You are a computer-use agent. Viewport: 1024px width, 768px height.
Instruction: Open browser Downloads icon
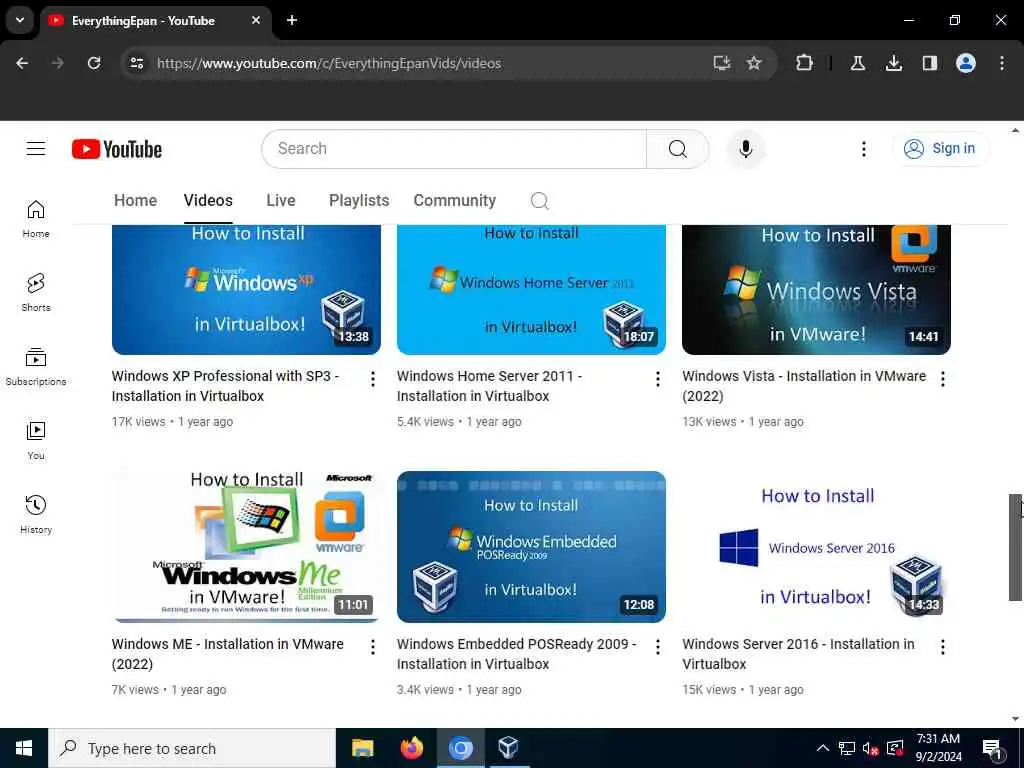click(894, 63)
